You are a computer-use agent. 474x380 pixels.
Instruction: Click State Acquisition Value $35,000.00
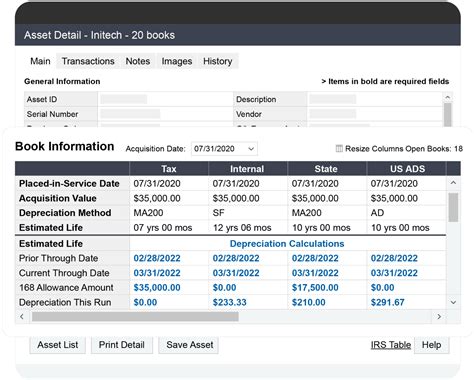click(x=315, y=198)
